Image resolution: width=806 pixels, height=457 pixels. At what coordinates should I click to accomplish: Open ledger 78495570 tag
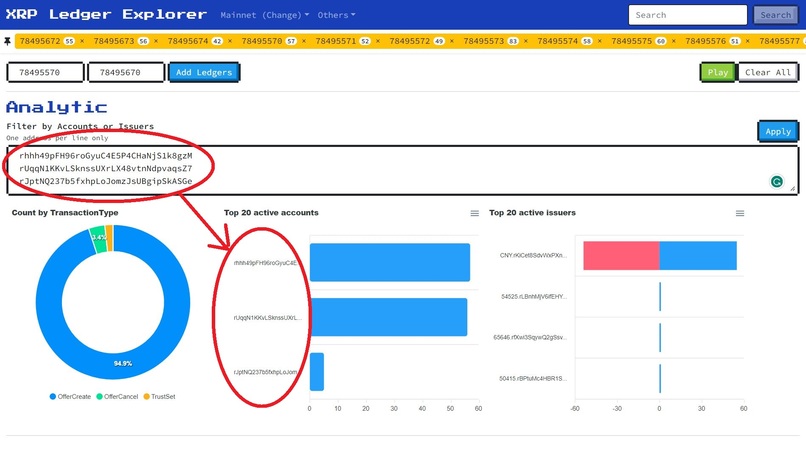[262, 41]
